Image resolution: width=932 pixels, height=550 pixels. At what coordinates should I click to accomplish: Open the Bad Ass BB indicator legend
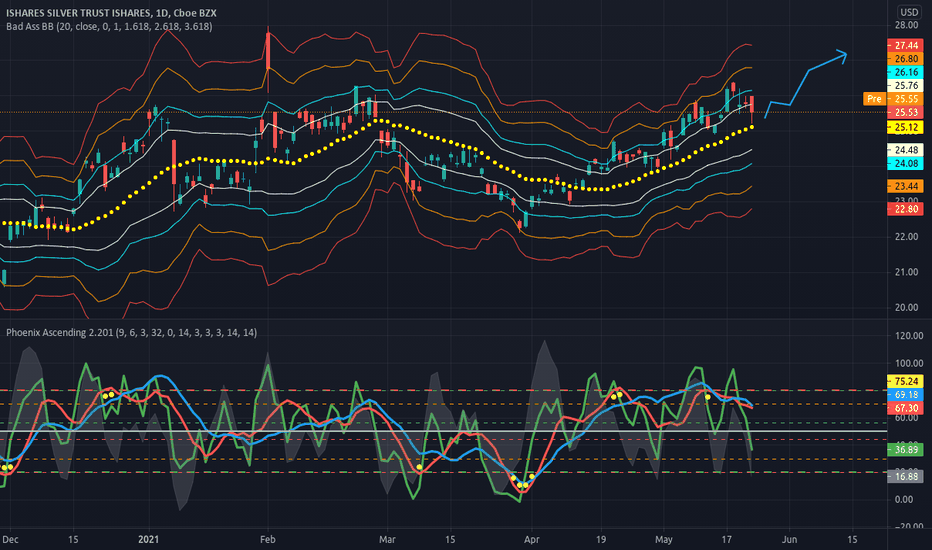[109, 26]
